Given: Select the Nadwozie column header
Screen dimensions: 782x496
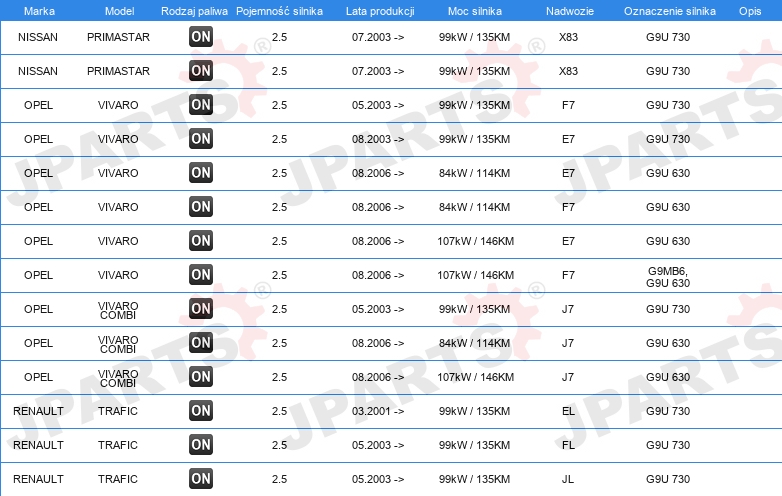Looking at the screenshot, I should [570, 11].
